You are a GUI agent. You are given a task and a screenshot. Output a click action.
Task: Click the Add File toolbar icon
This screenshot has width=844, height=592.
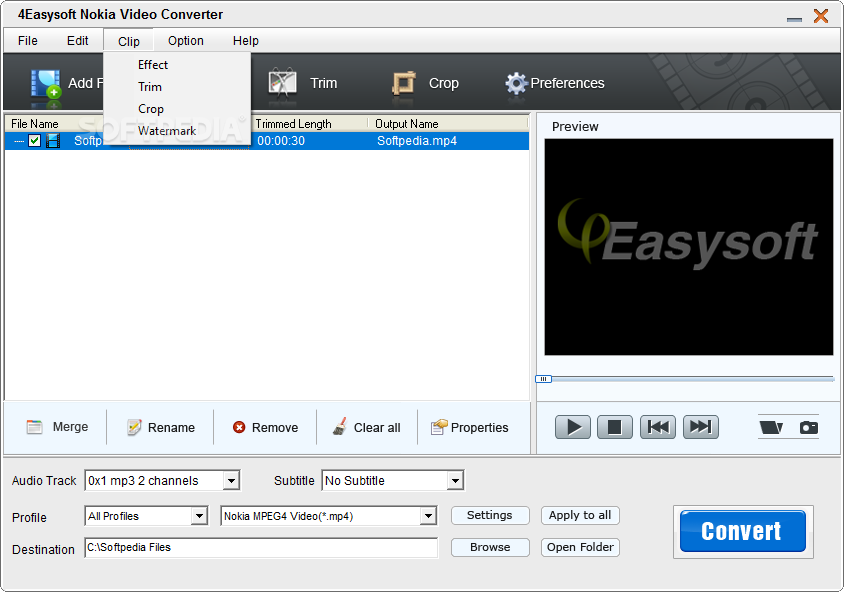(45, 84)
